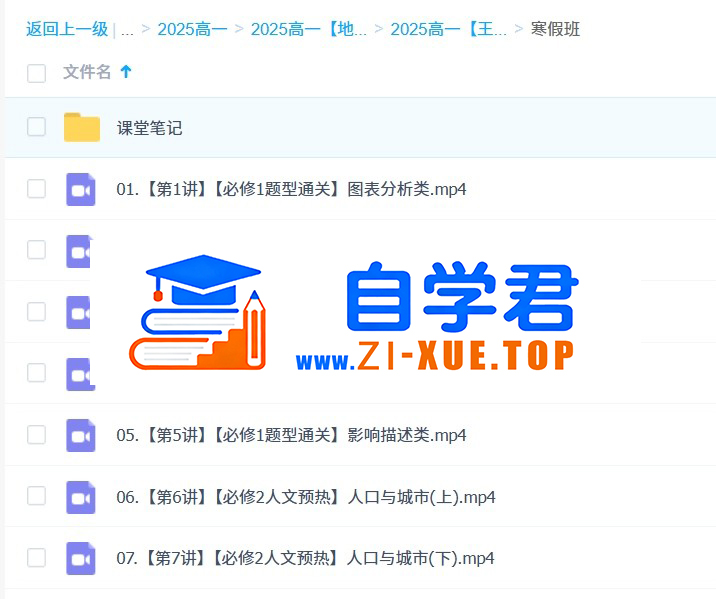The width and height of the screenshot is (716, 599).
Task: Check the checkbox of the row above 05.
Action: tap(37, 373)
